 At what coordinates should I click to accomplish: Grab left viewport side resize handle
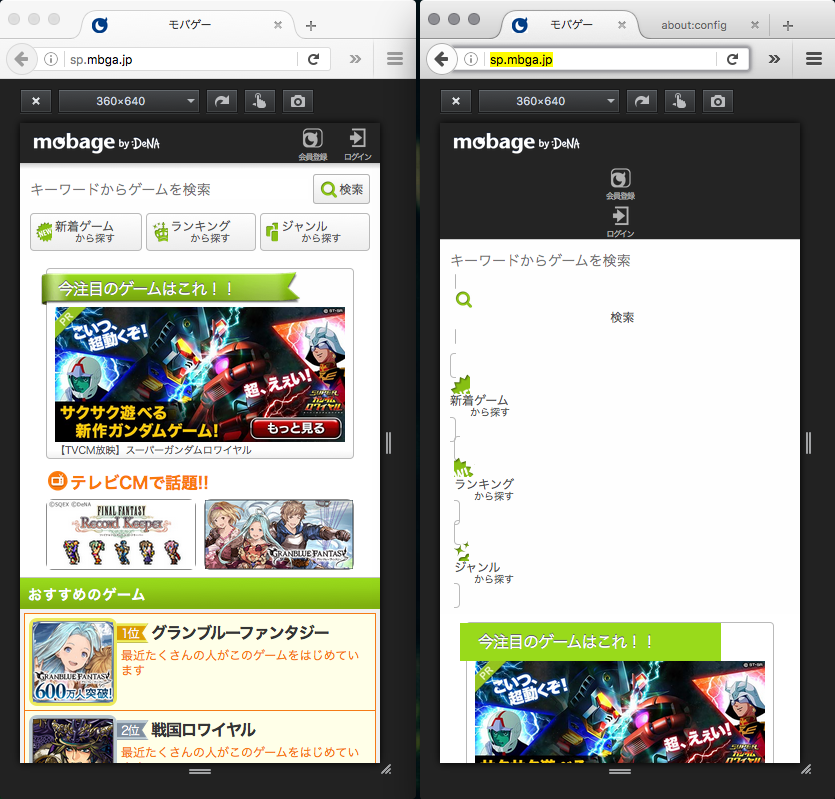[388, 443]
